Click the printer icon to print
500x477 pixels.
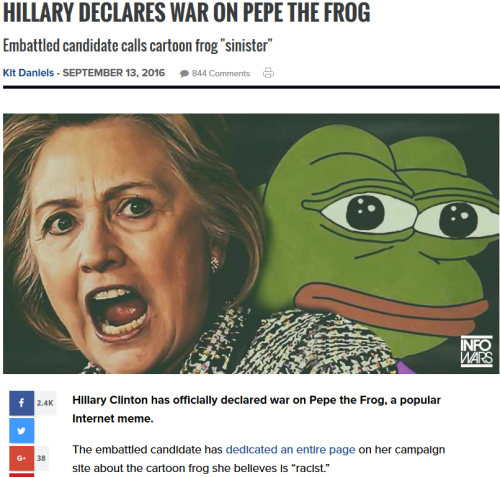(268, 73)
